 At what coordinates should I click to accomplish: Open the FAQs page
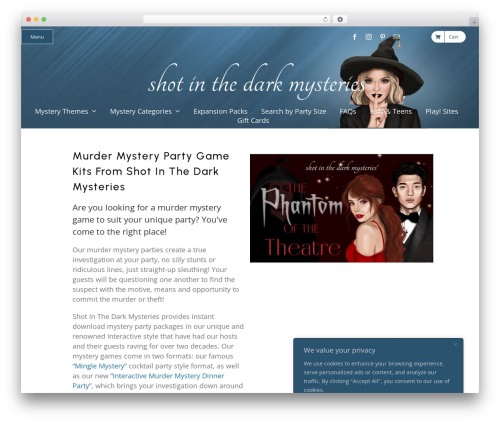pyautogui.click(x=348, y=111)
